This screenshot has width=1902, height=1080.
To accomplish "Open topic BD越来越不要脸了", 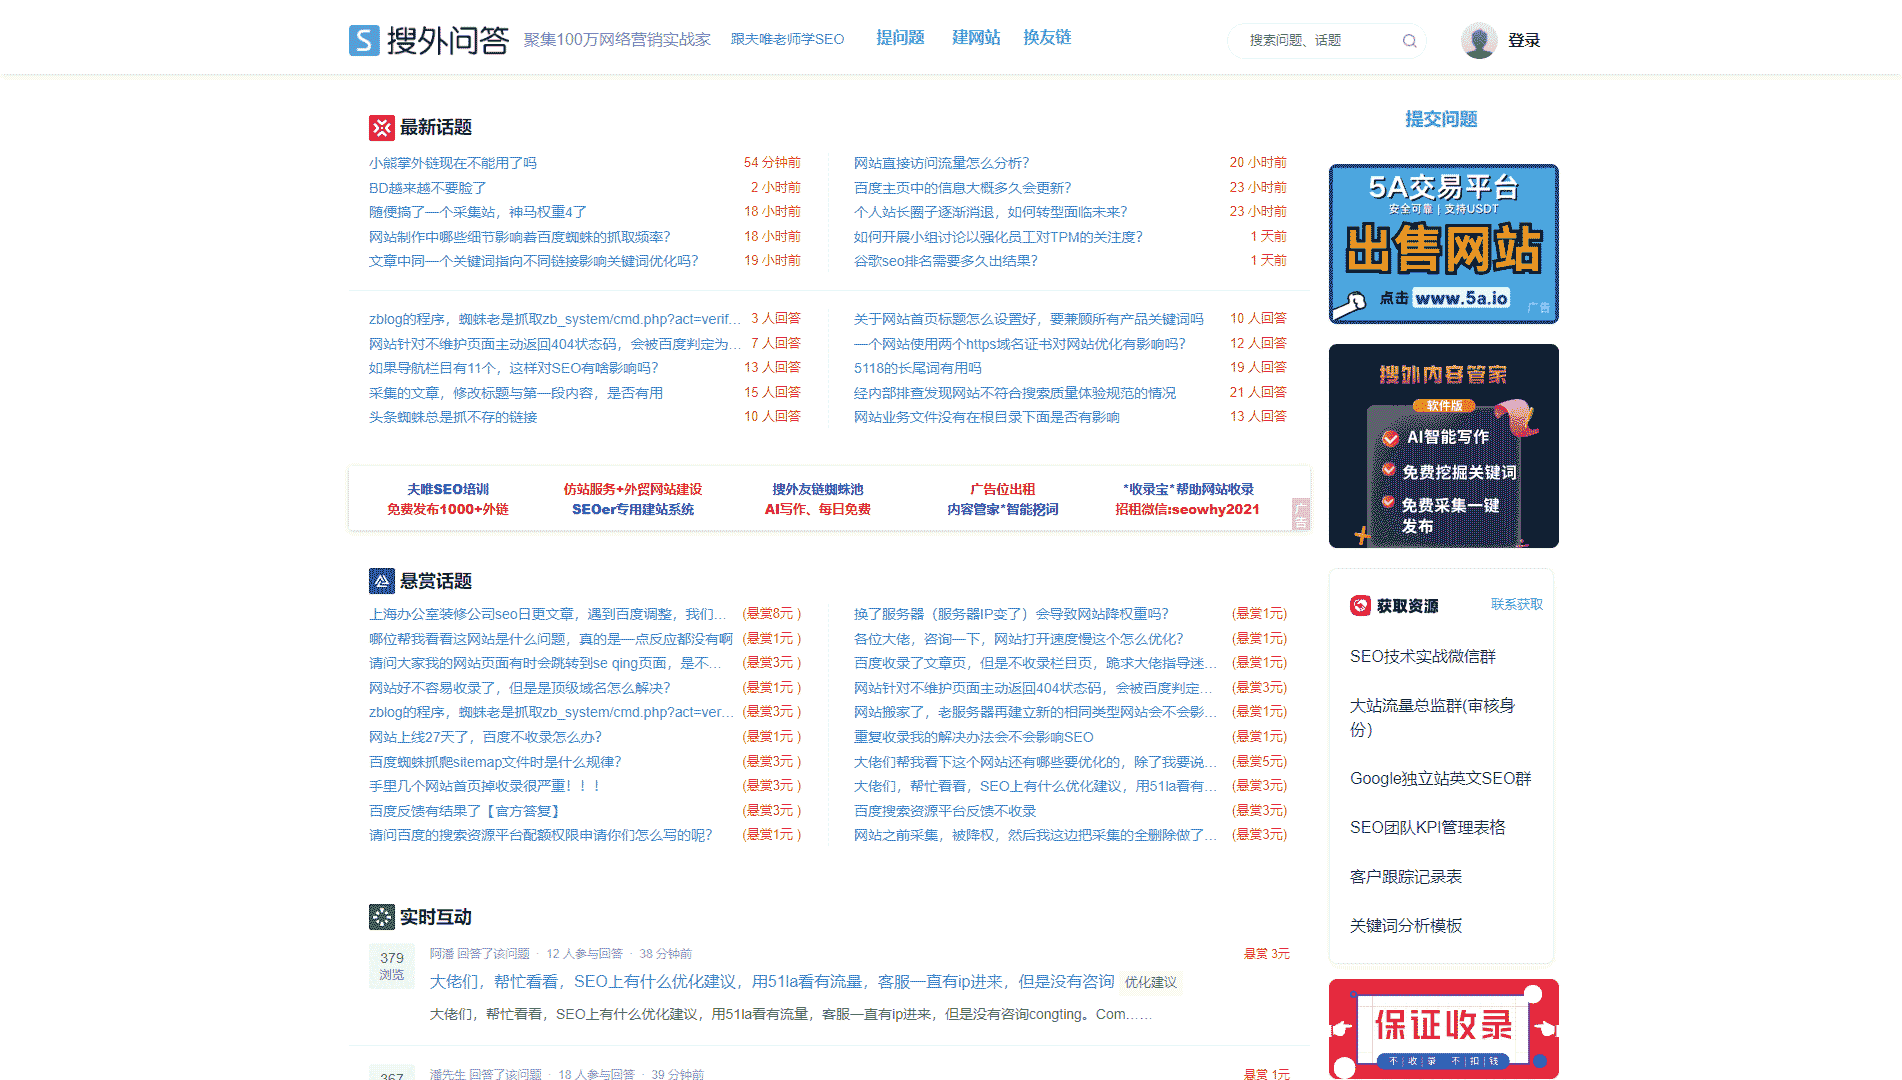I will [x=428, y=188].
